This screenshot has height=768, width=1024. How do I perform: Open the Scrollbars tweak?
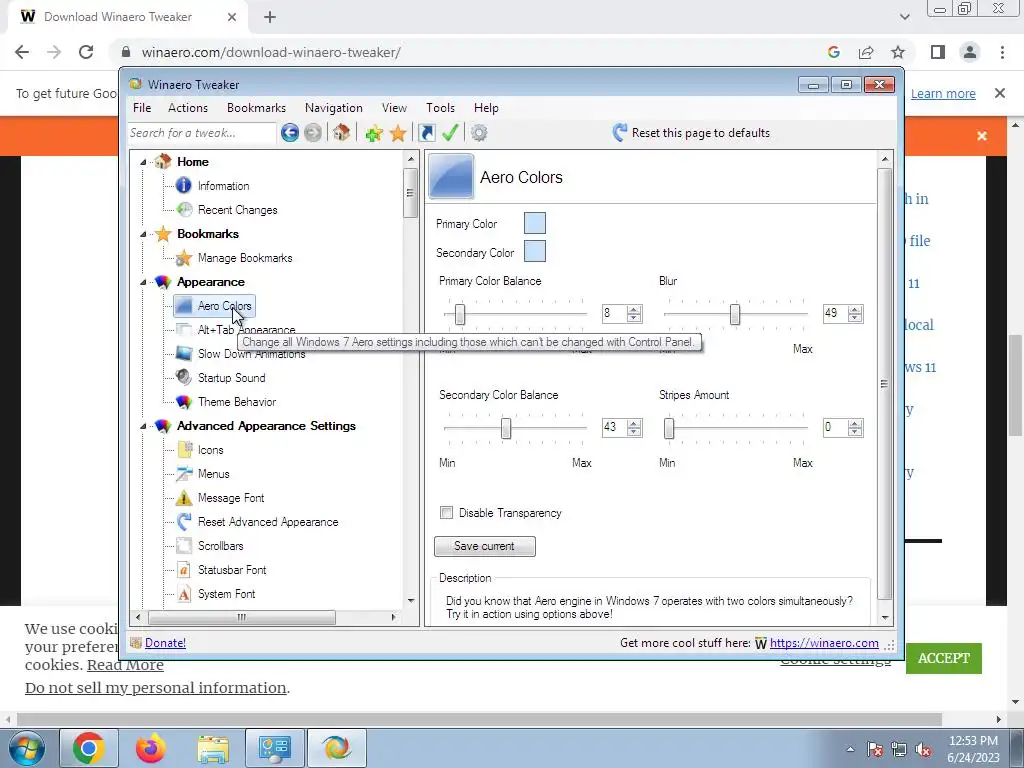(x=220, y=546)
